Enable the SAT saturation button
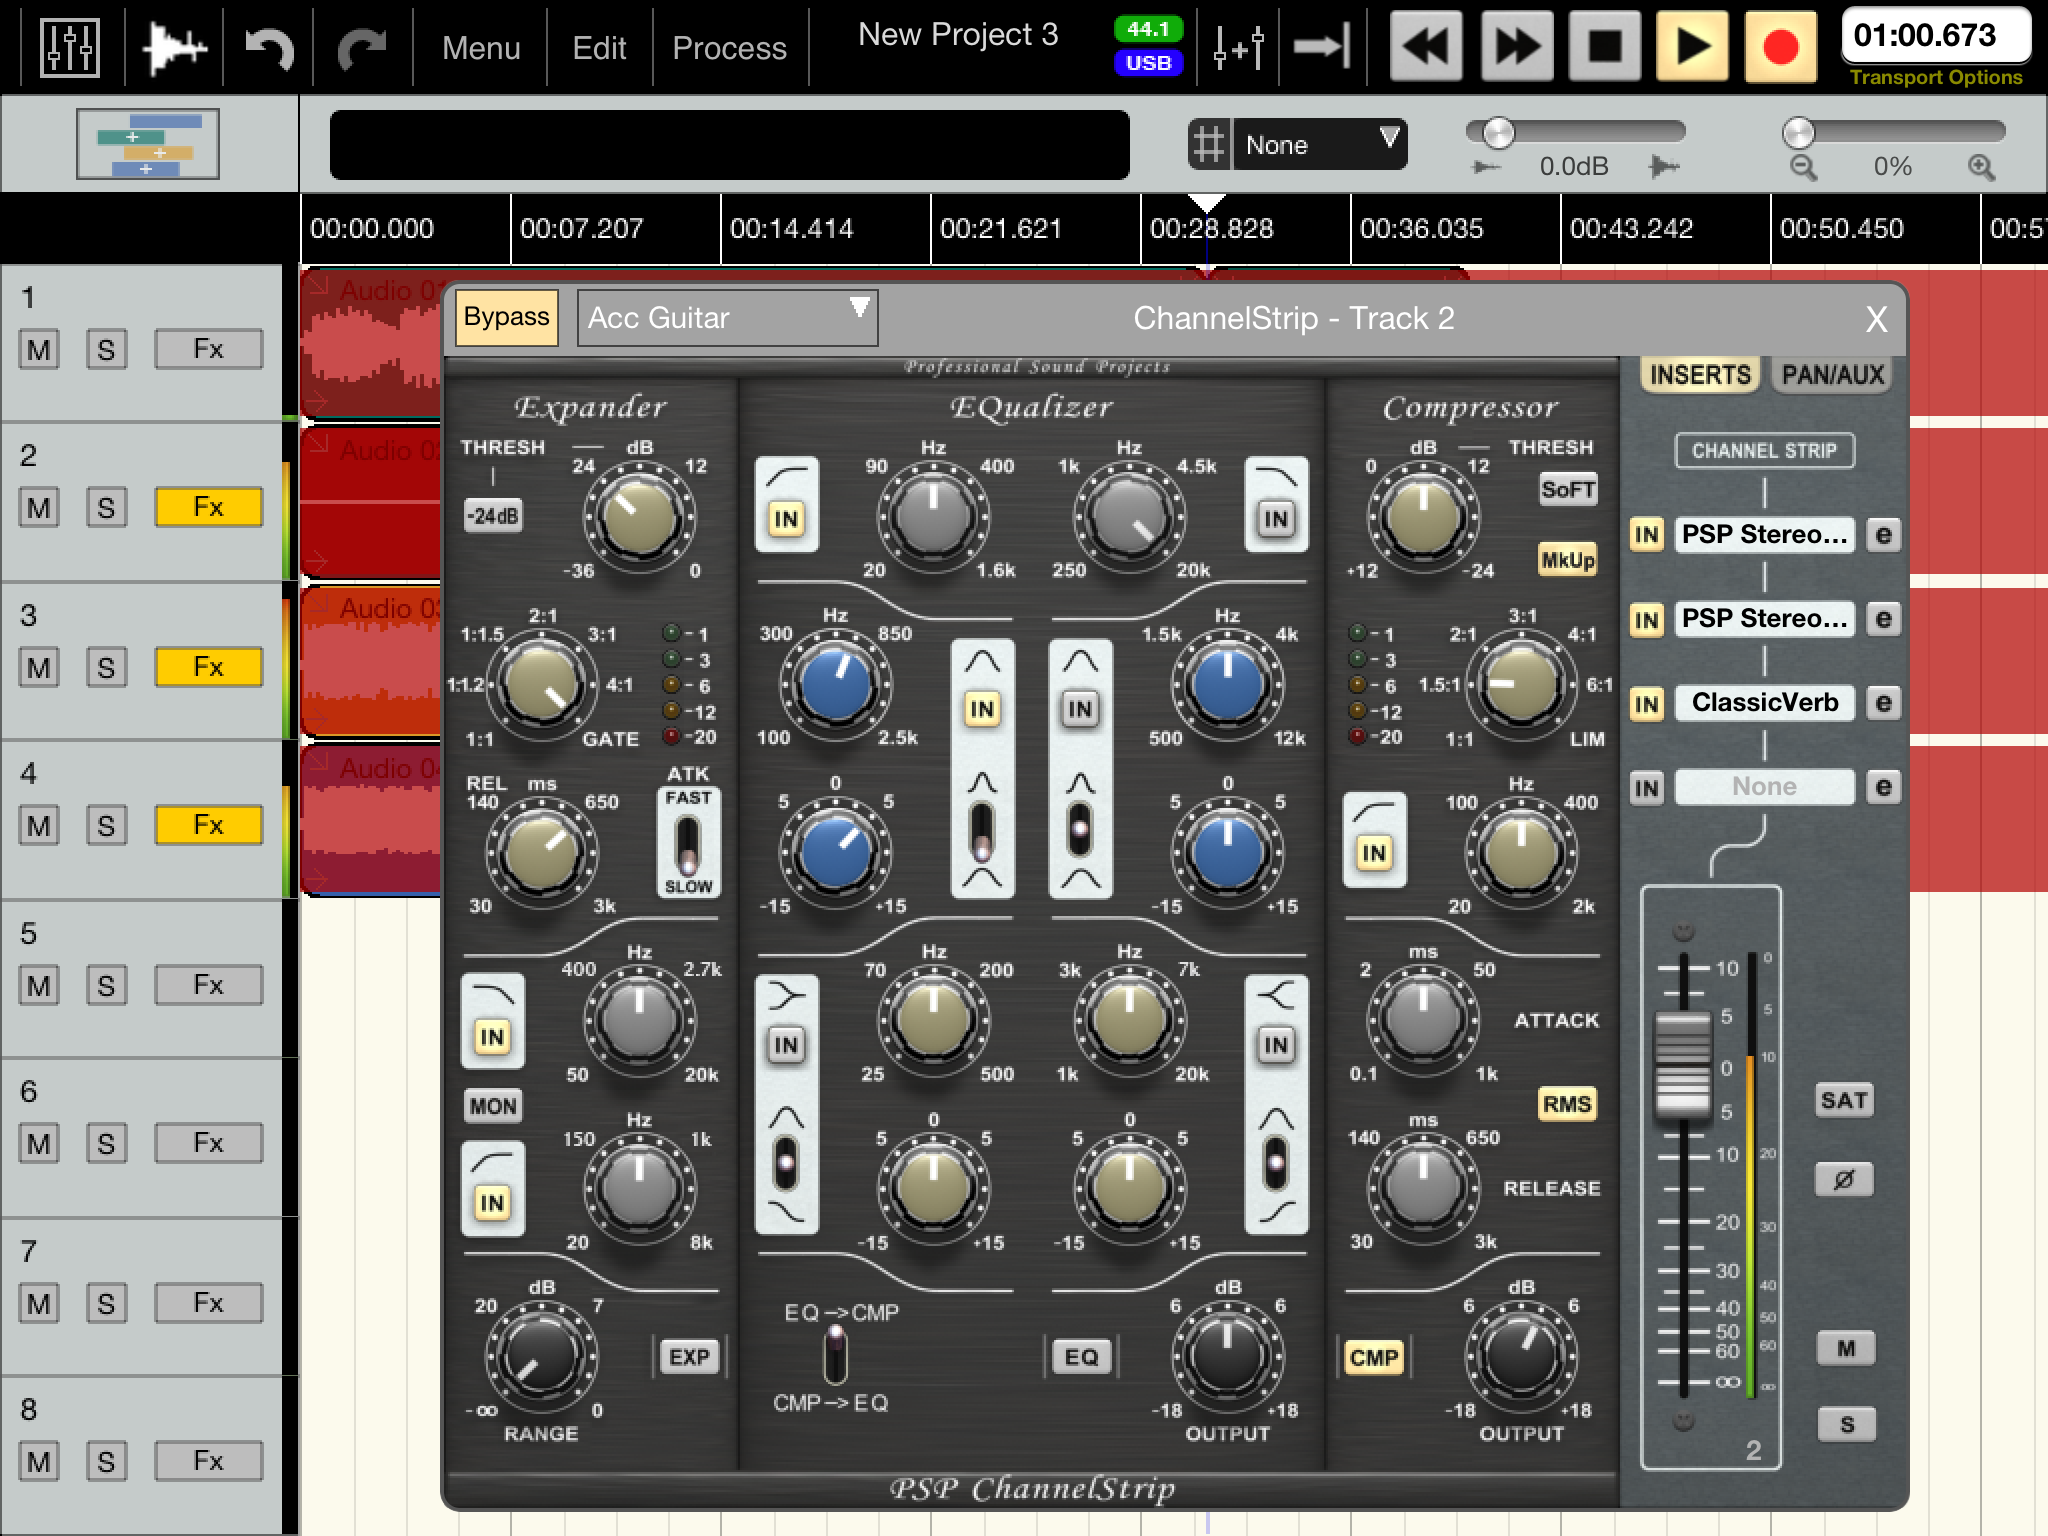2048x1536 pixels. (x=1845, y=1100)
